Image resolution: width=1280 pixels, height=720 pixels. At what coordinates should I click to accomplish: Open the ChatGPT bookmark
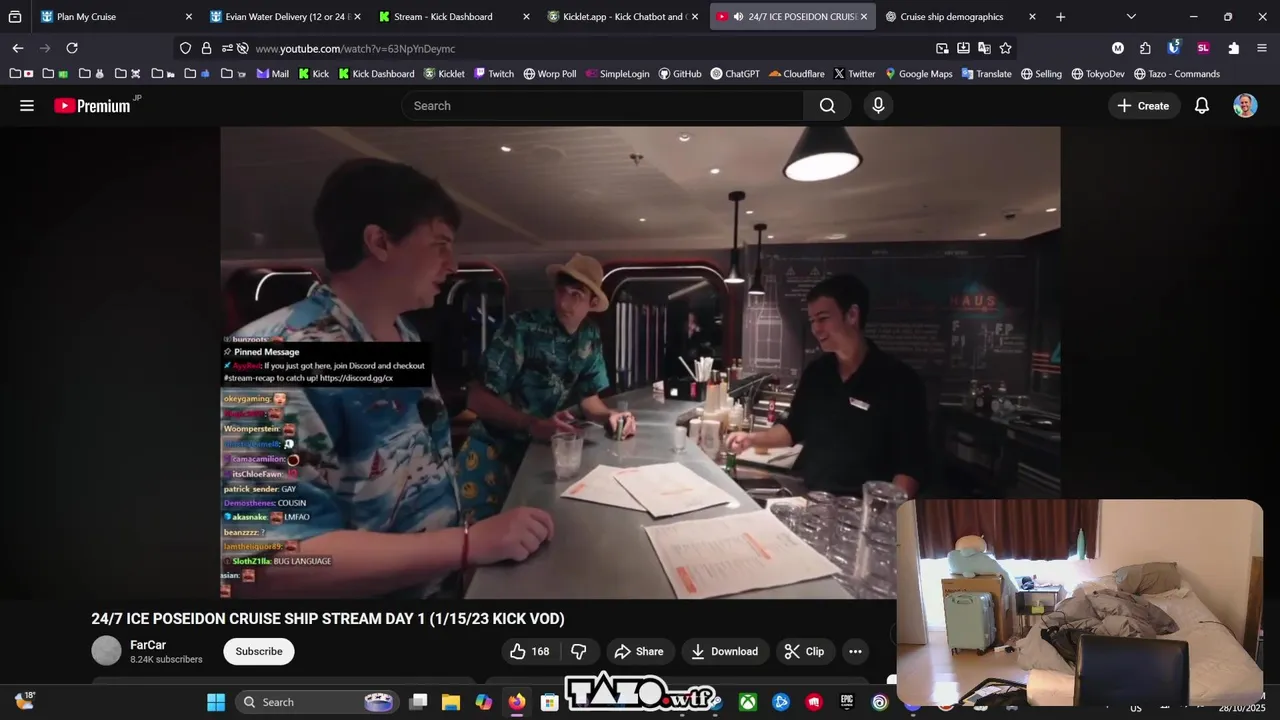point(735,73)
